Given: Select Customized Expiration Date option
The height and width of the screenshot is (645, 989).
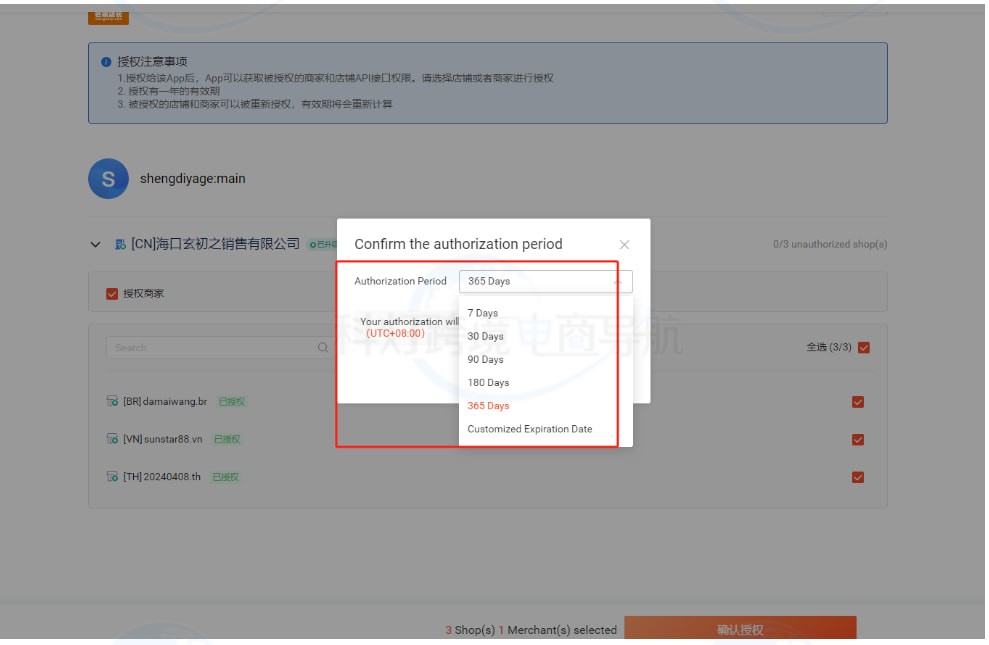Looking at the screenshot, I should tap(529, 429).
